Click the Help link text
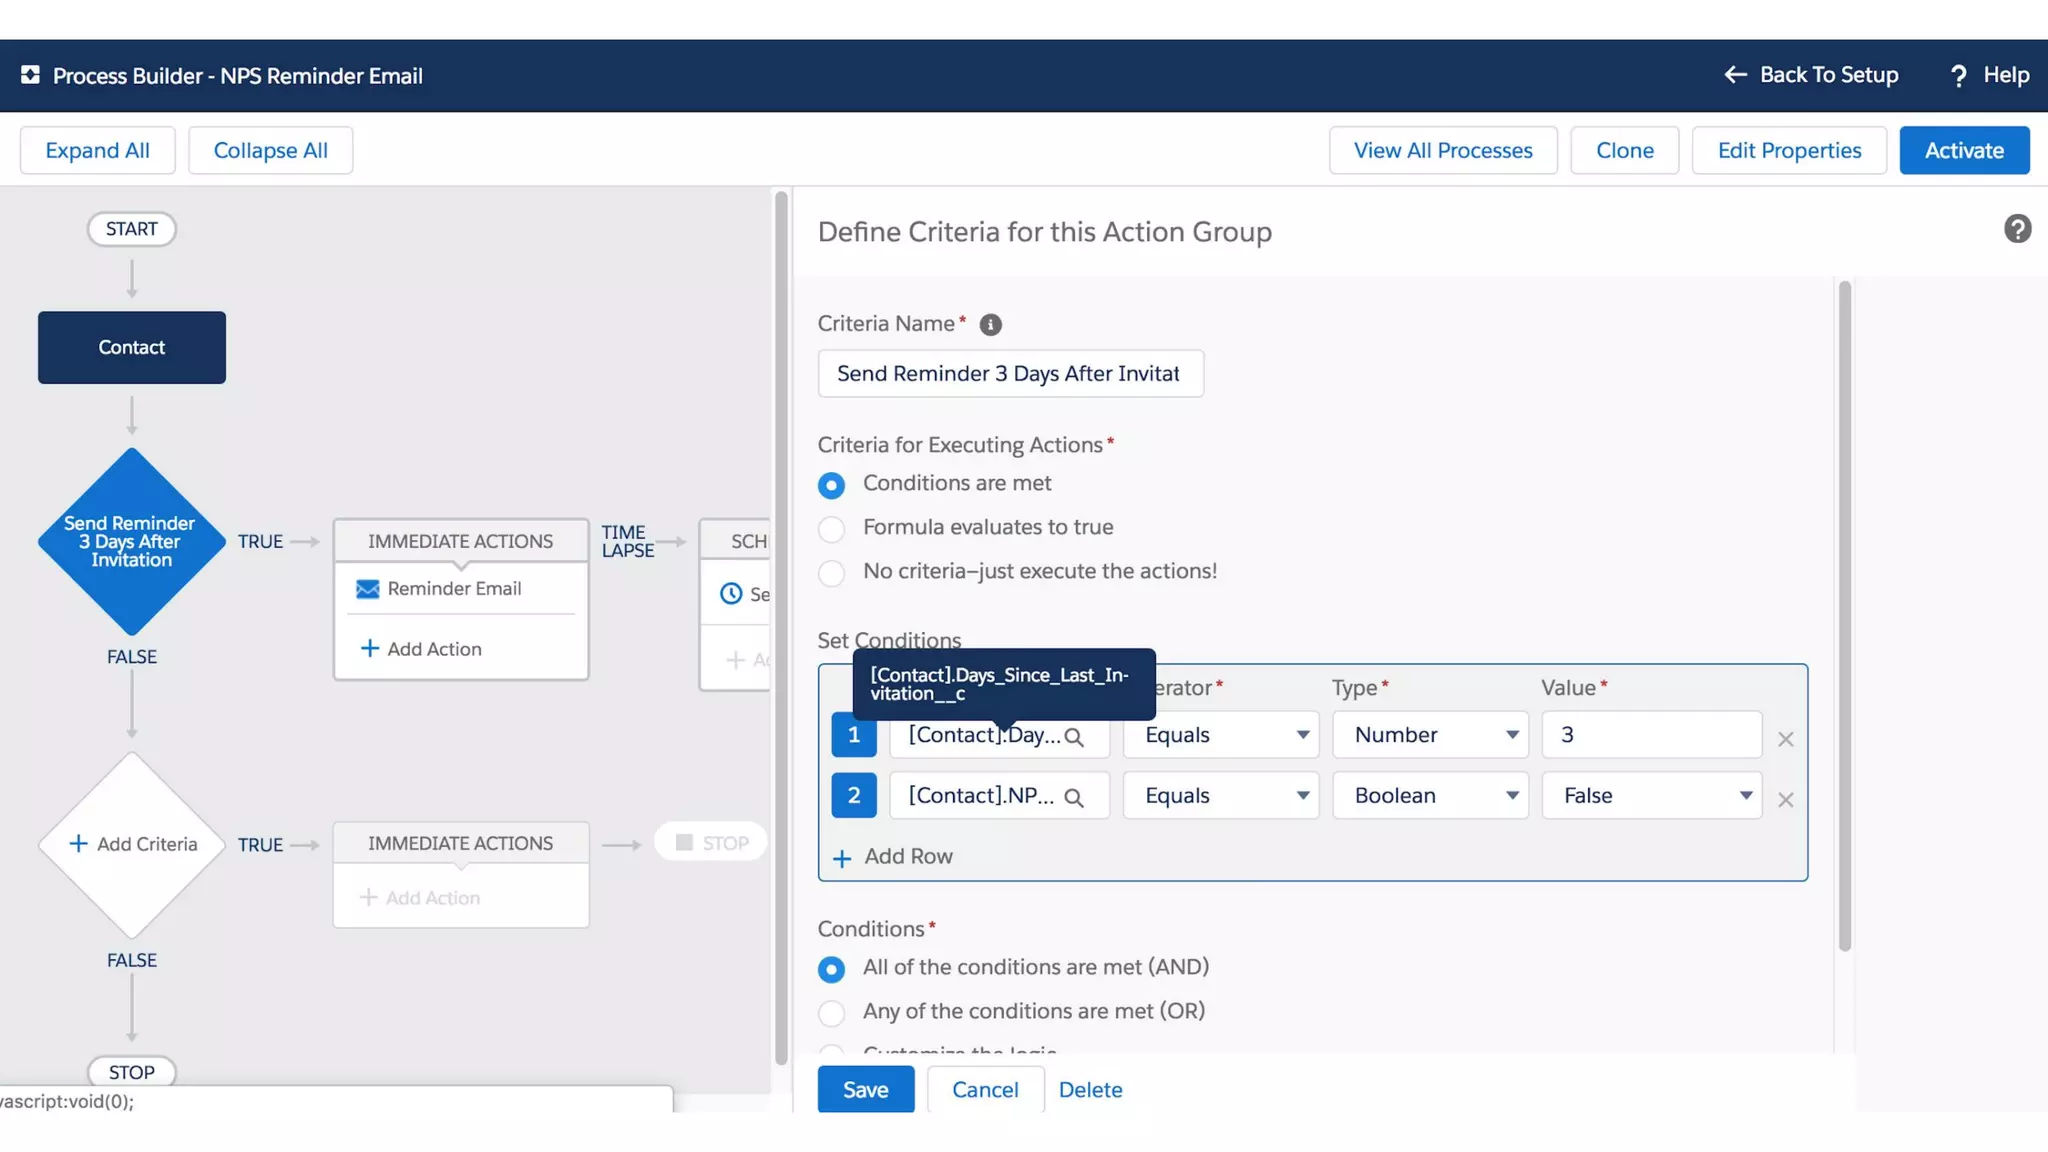This screenshot has height=1152, width=2048. pyautogui.click(x=2006, y=75)
